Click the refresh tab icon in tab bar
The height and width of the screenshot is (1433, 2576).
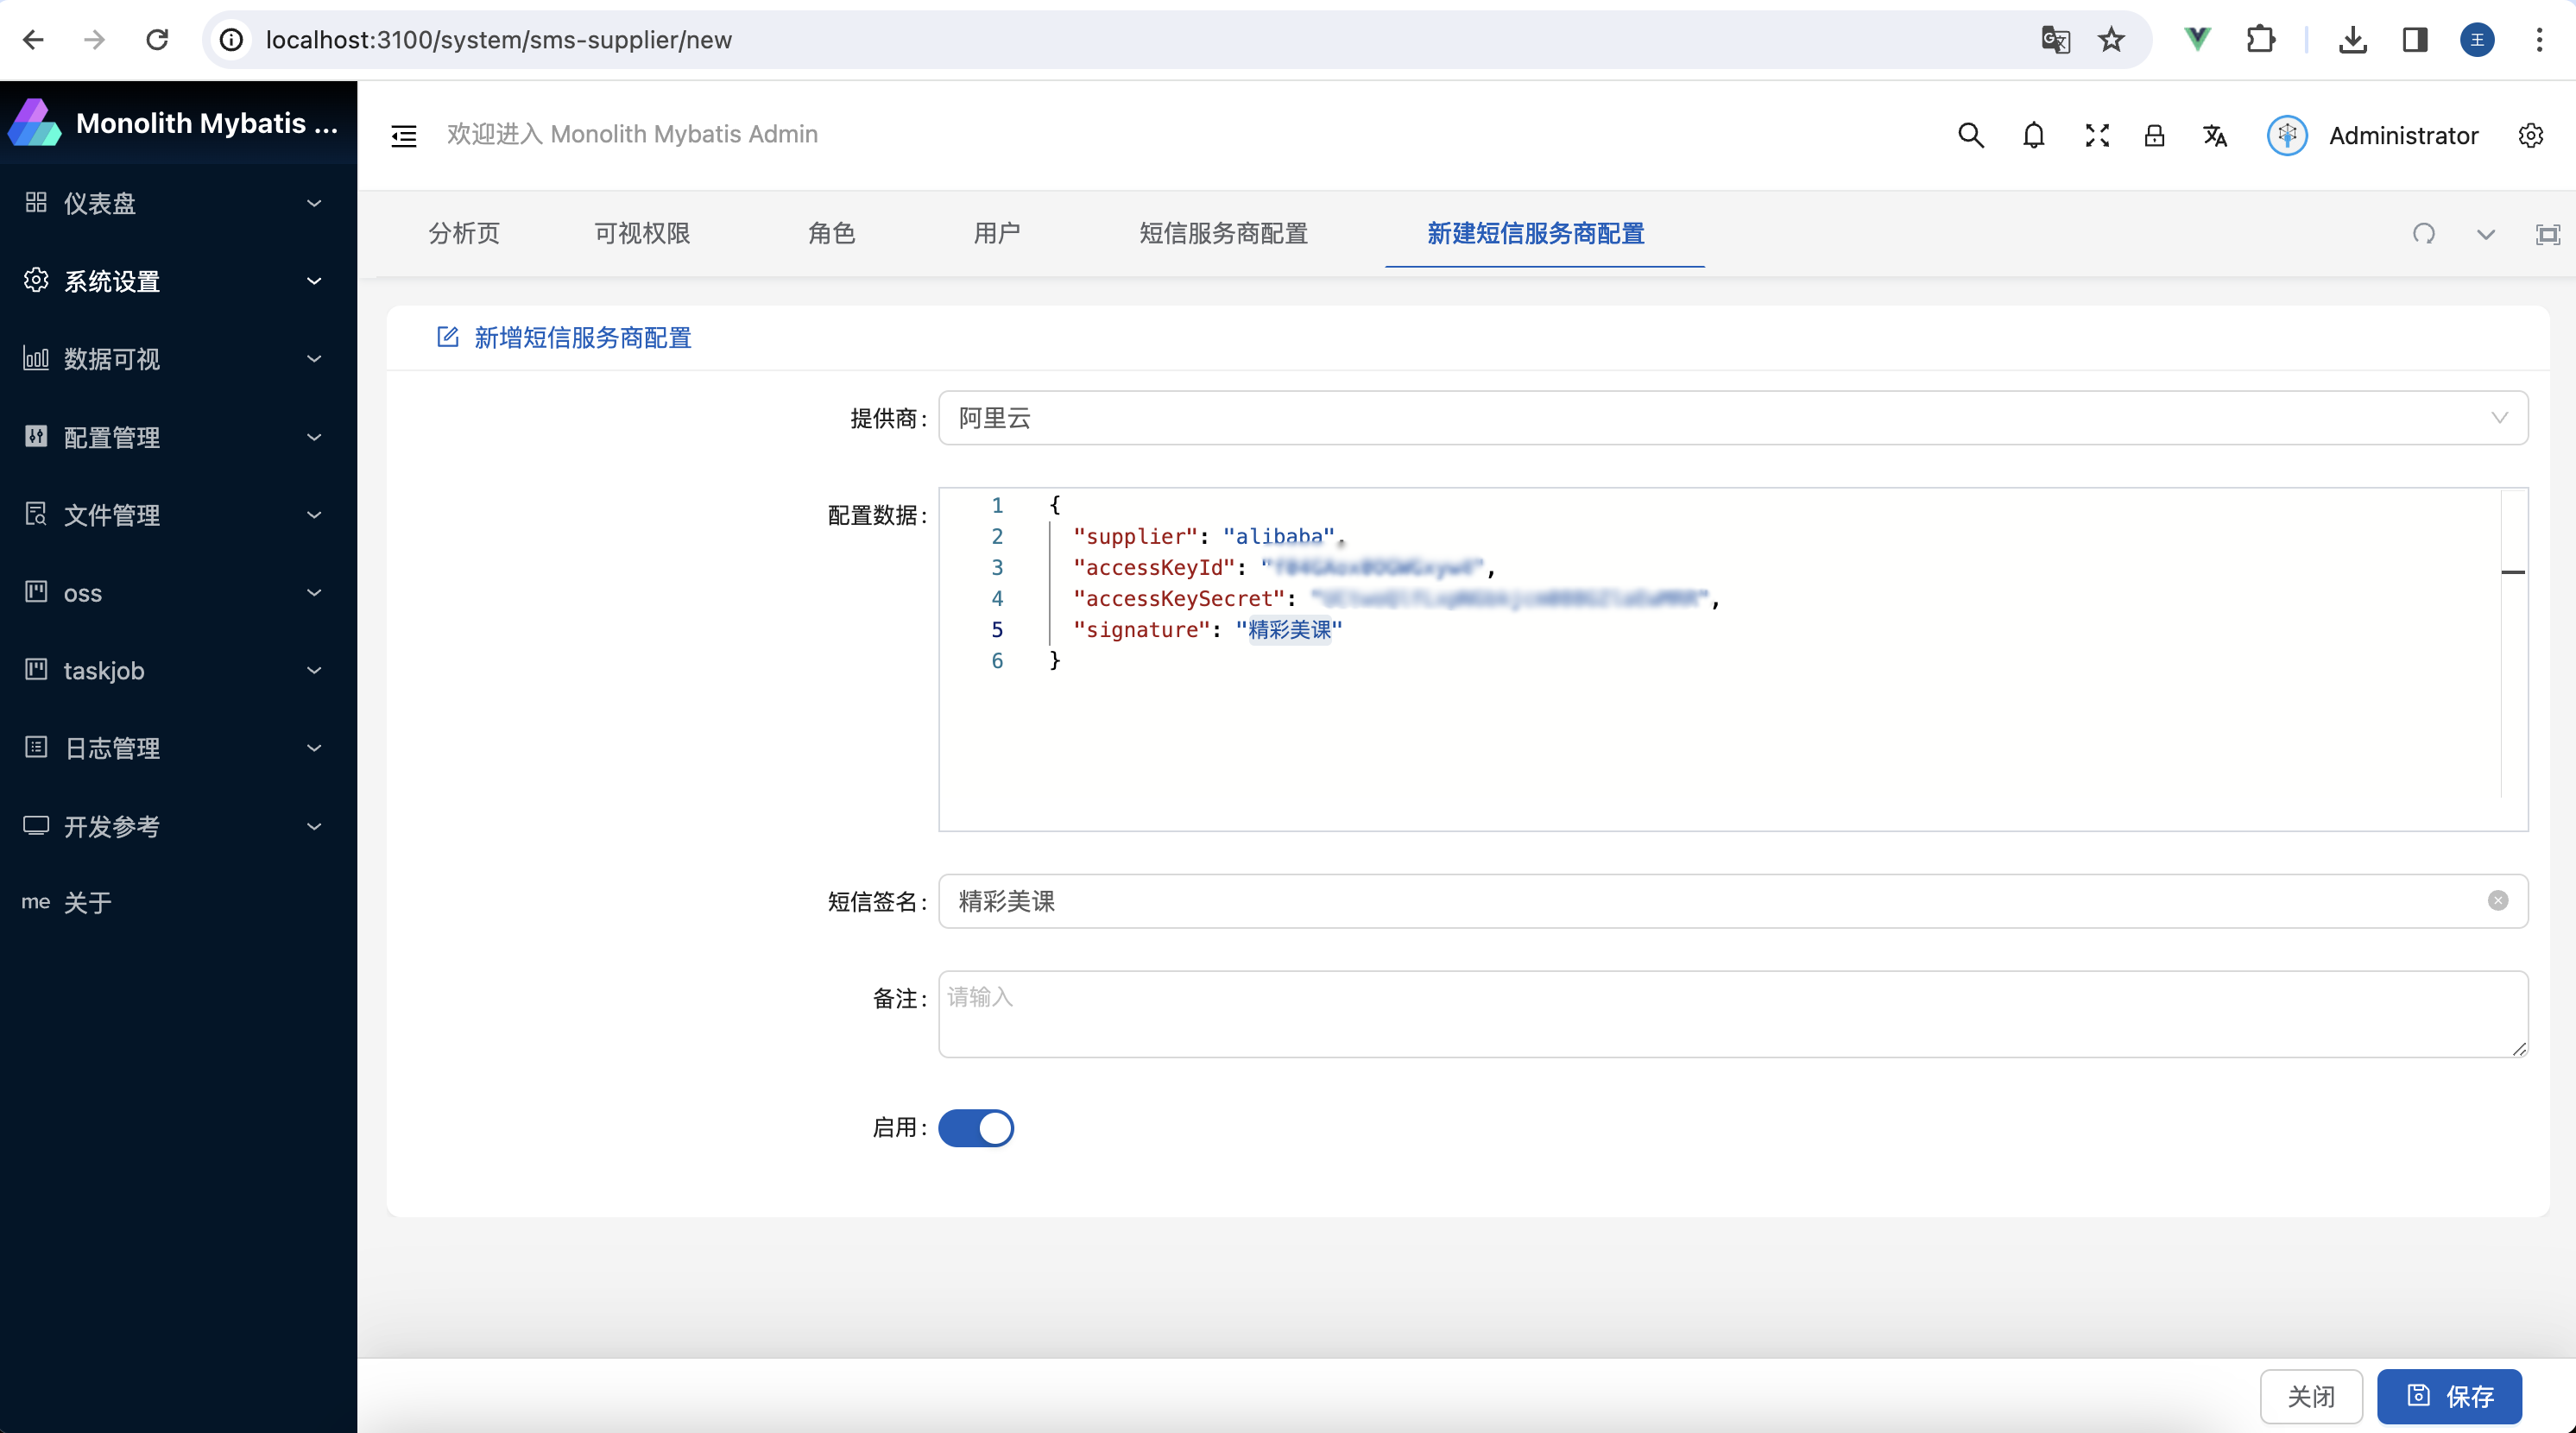click(2423, 234)
